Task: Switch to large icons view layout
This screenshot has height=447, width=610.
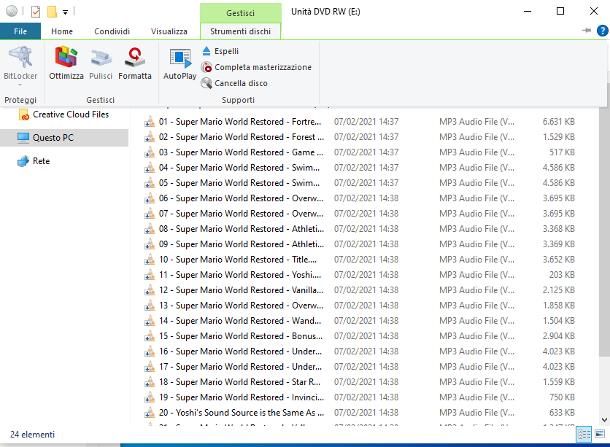Action: pyautogui.click(x=600, y=435)
